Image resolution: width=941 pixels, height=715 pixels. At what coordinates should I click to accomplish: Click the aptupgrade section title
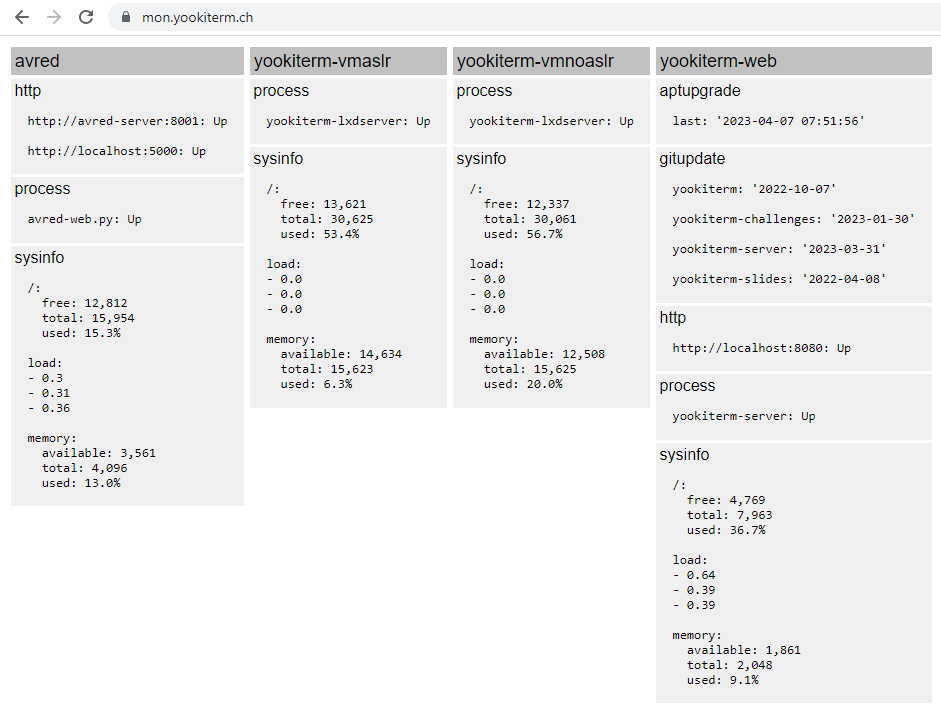coord(700,91)
